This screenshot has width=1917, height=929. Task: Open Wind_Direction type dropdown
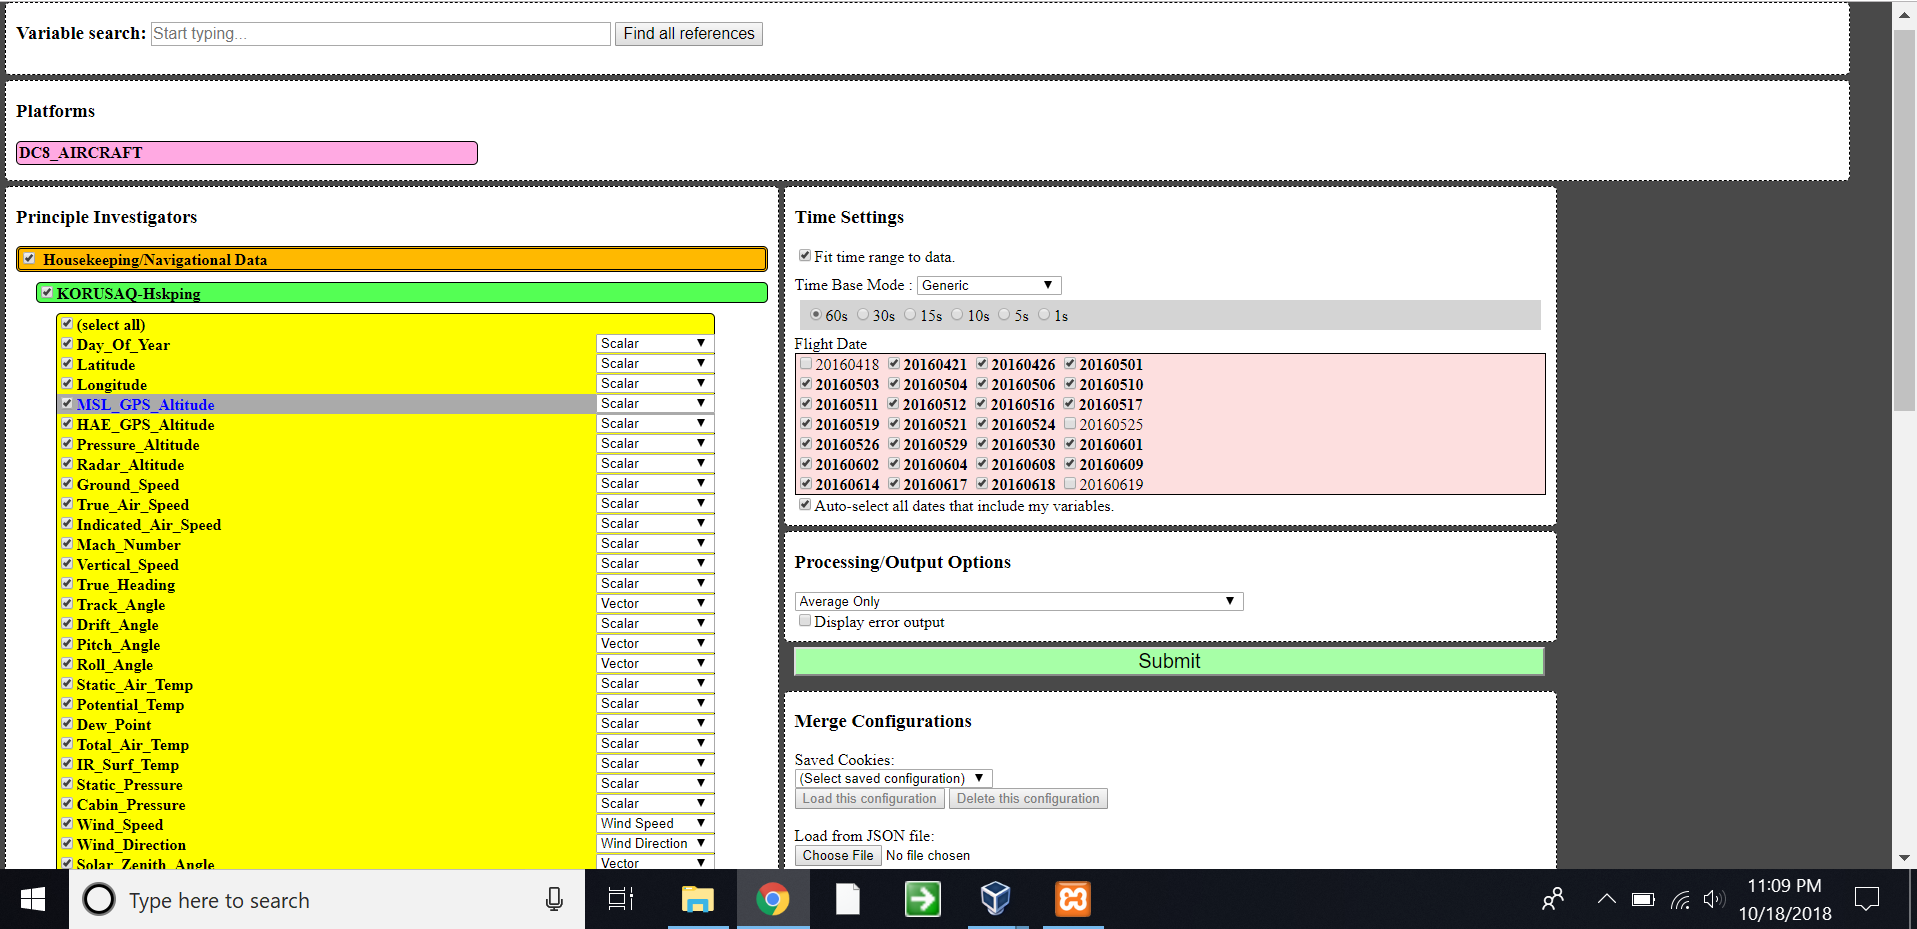655,843
